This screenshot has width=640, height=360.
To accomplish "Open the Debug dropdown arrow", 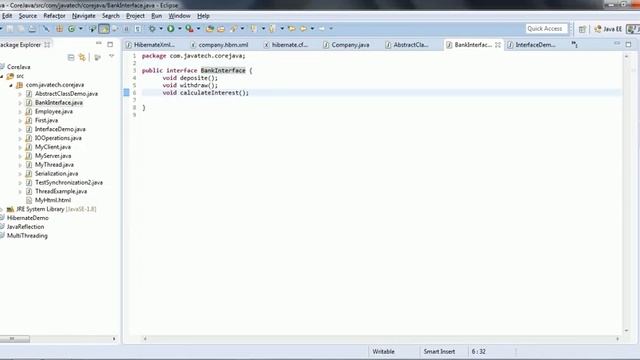I will [x=161, y=29].
